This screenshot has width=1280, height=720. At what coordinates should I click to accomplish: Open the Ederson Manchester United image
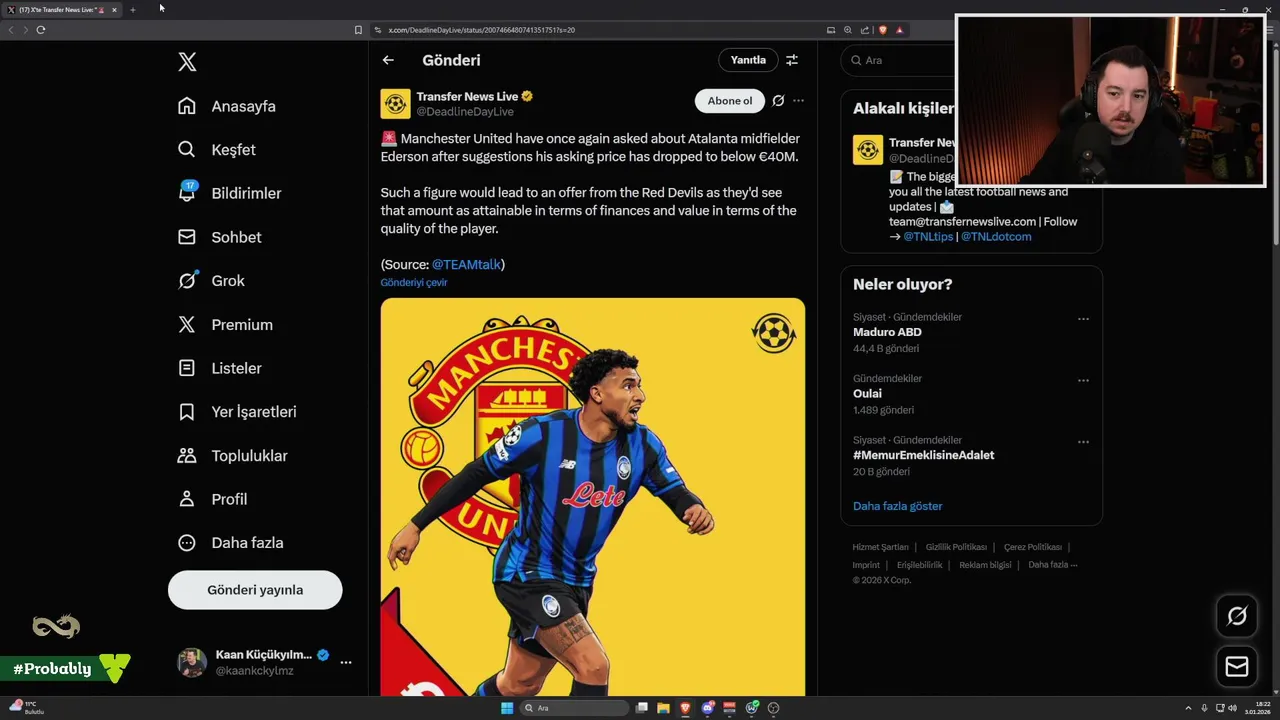pyautogui.click(x=592, y=497)
